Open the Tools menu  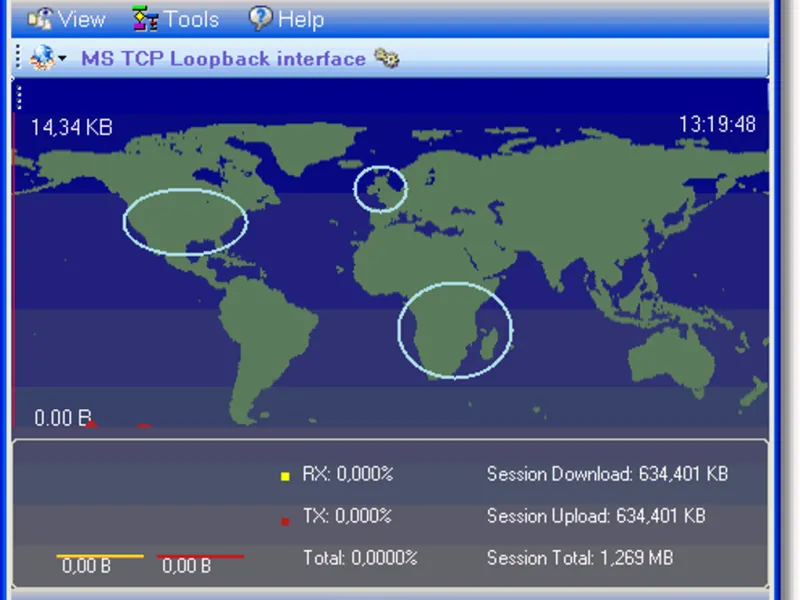pyautogui.click(x=176, y=19)
